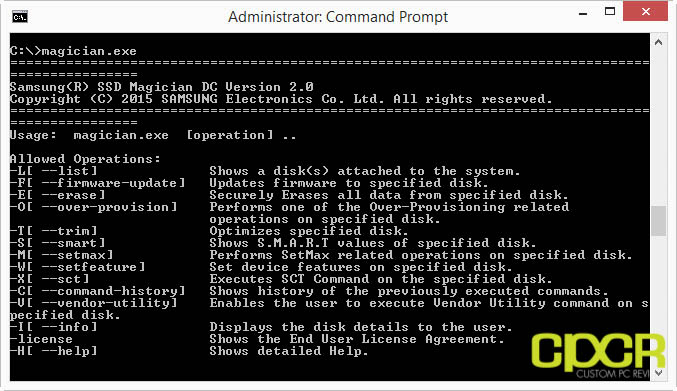Image resolution: width=677 pixels, height=391 pixels.
Task: Click the Administrator: Command Prompt title bar
Action: 338,17
